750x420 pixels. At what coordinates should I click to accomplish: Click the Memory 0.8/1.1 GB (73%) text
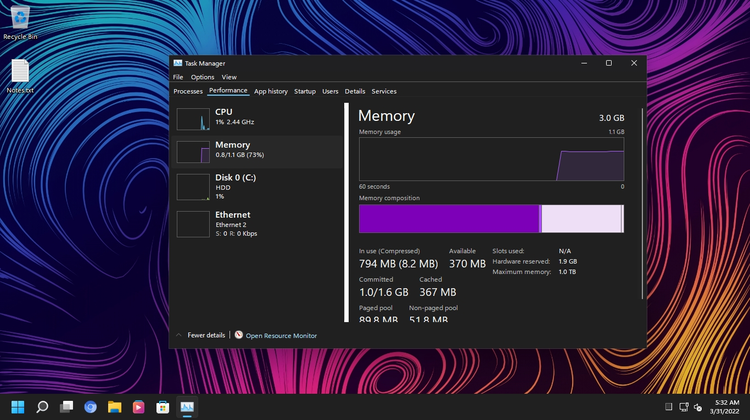coord(240,155)
